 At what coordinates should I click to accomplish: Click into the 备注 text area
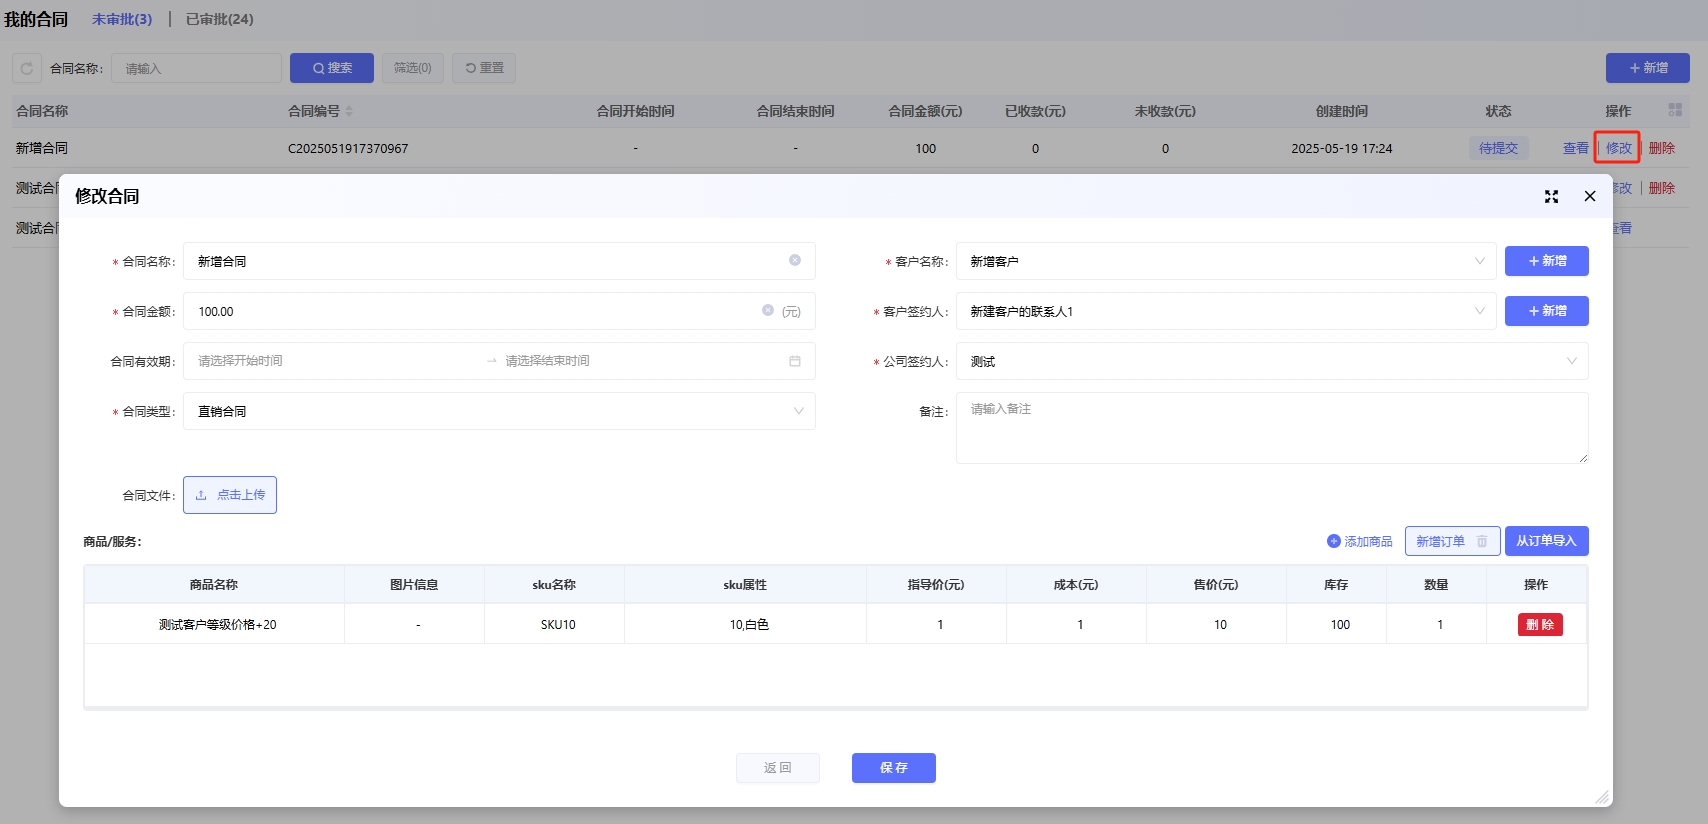1271,428
